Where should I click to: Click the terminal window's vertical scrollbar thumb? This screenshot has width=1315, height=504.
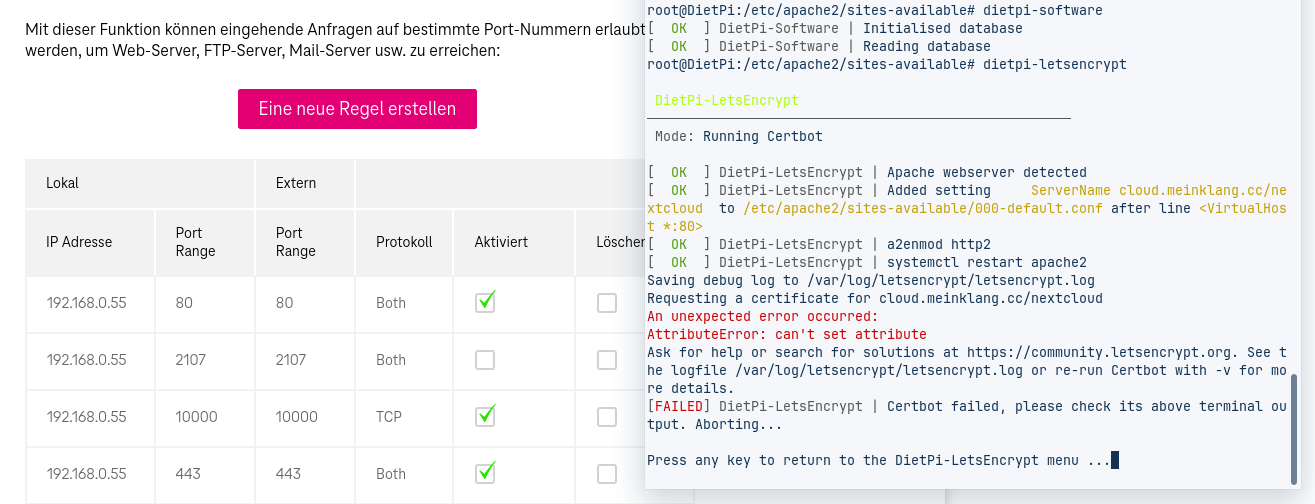coord(1294,427)
